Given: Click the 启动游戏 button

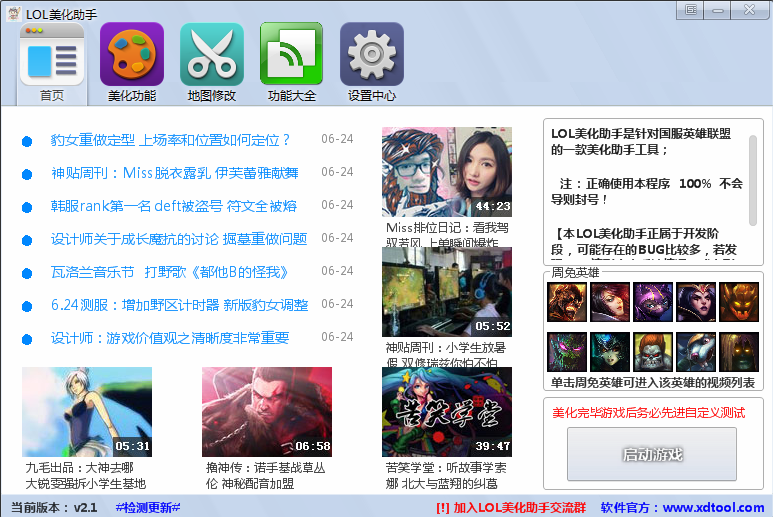Looking at the screenshot, I should click(x=652, y=454).
